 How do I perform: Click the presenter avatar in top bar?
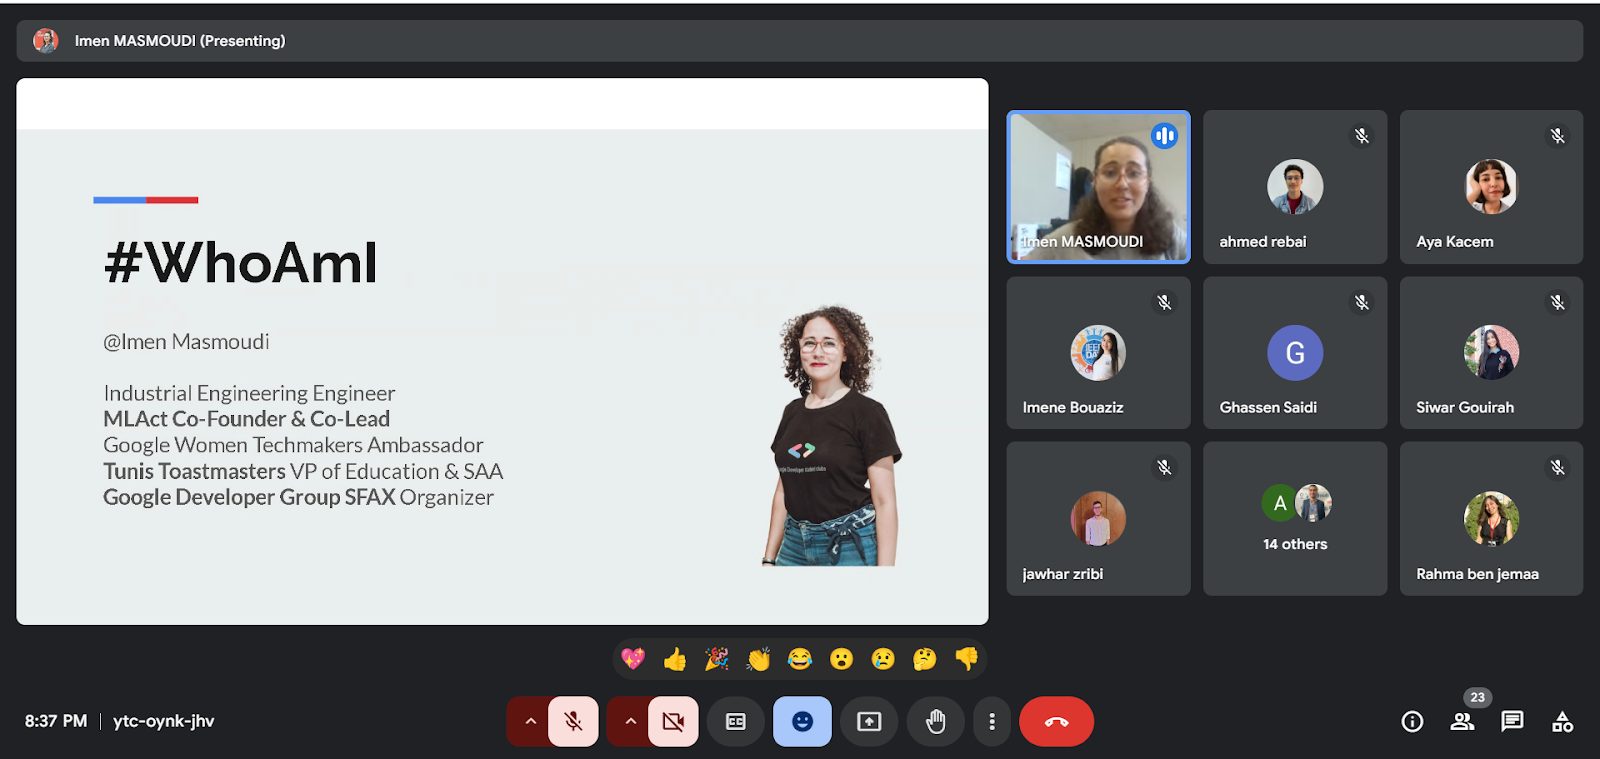click(46, 41)
